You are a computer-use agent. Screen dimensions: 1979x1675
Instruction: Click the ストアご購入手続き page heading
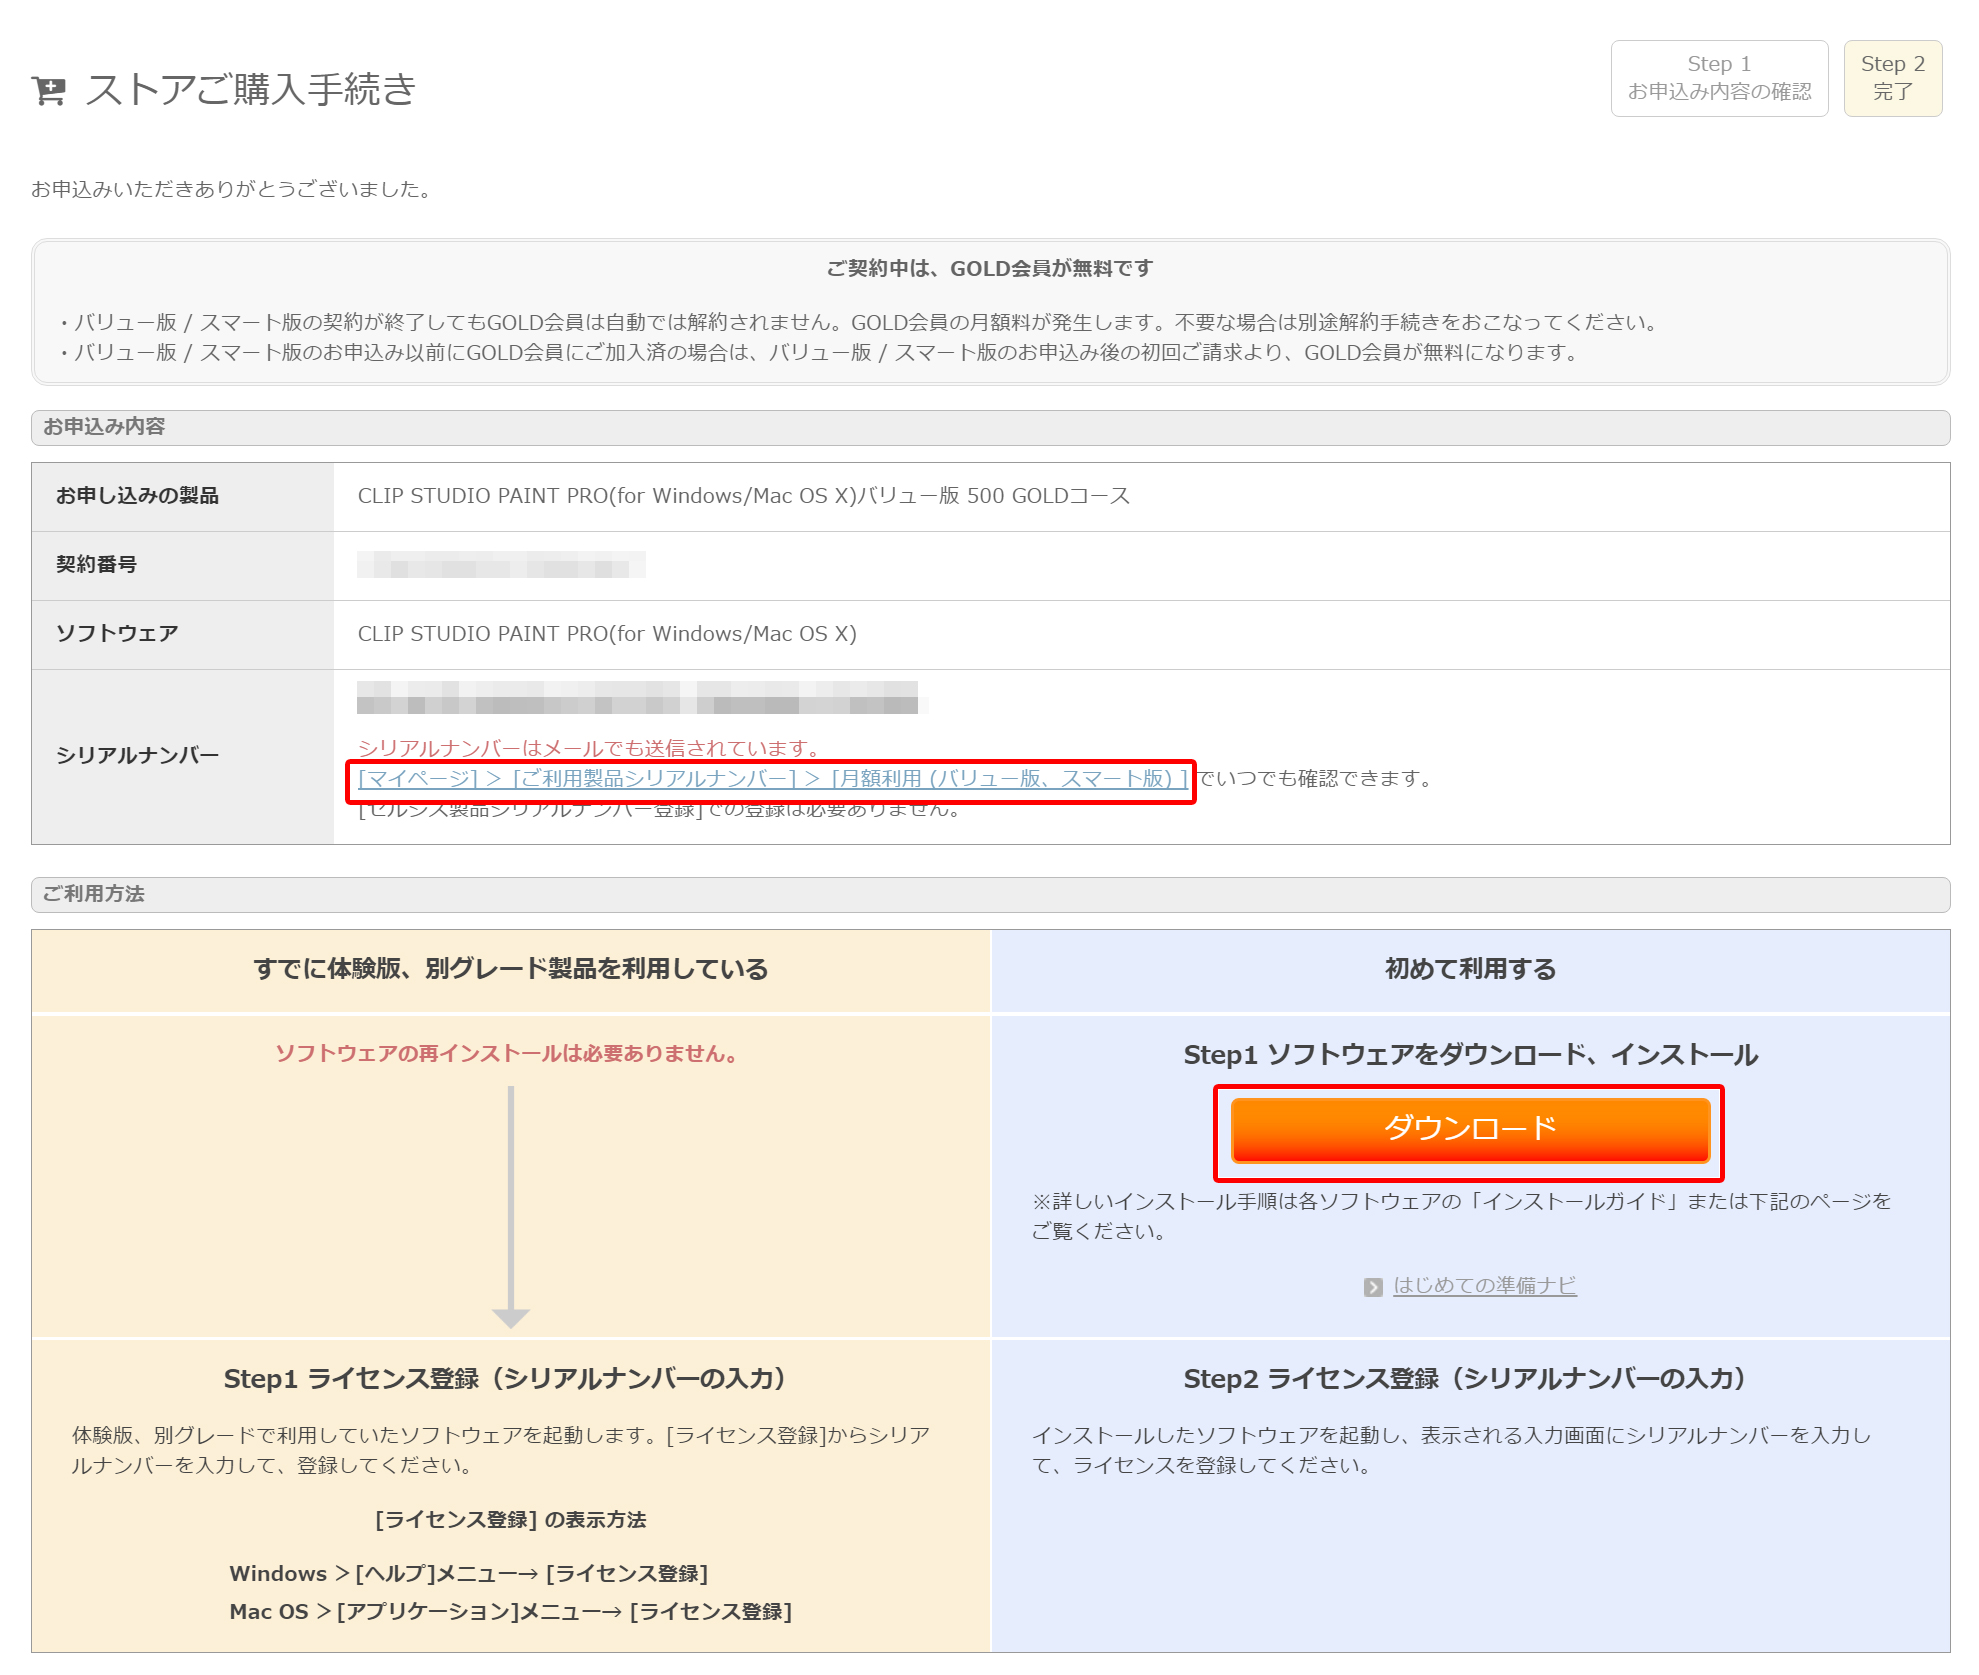pos(251,90)
